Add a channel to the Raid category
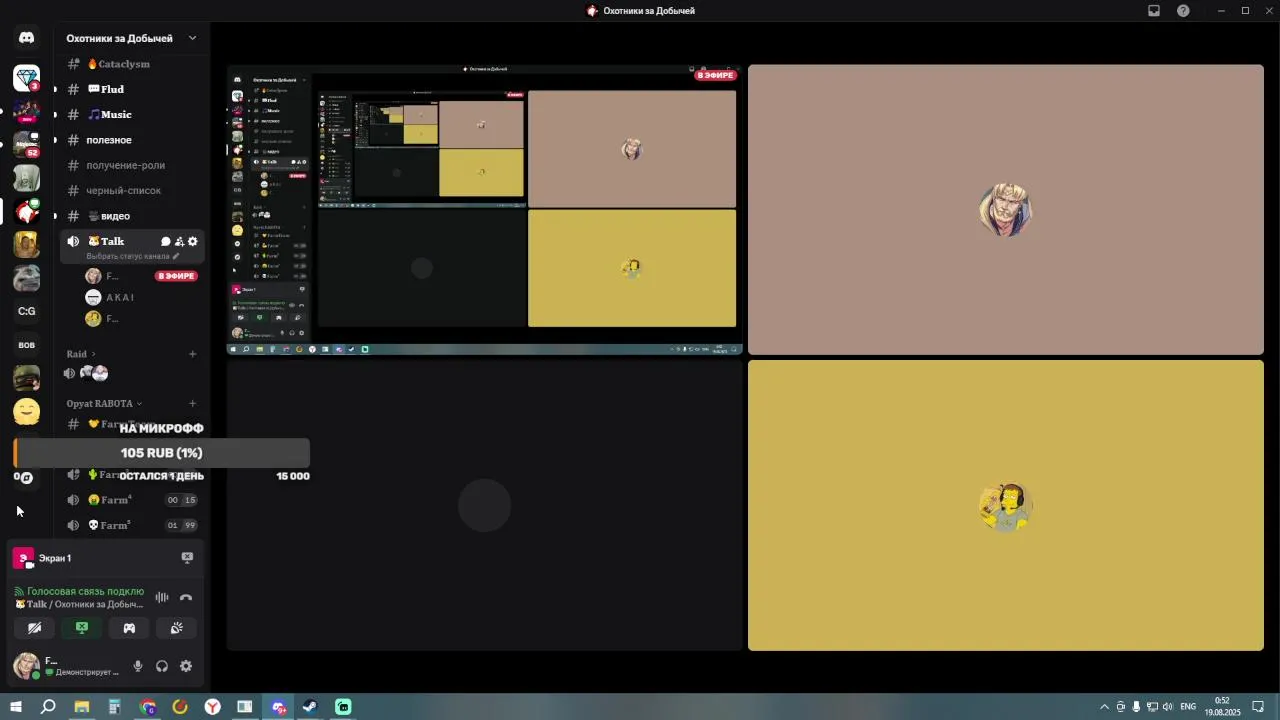This screenshot has width=1280, height=720. tap(193, 354)
